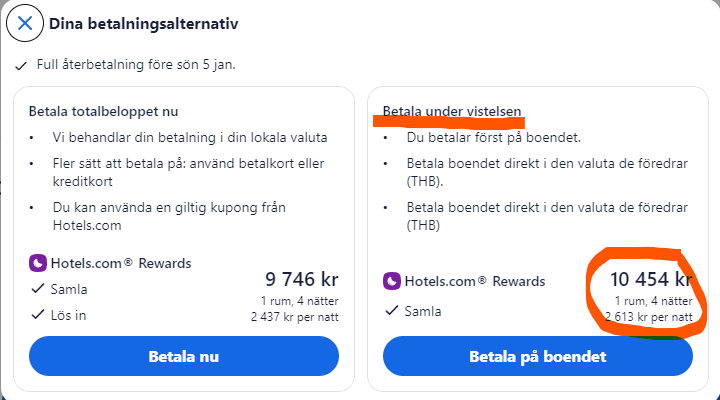Viewport: 720px width, 400px height.
Task: Click the Lös in checkmark icon
Action: pyautogui.click(x=38, y=316)
